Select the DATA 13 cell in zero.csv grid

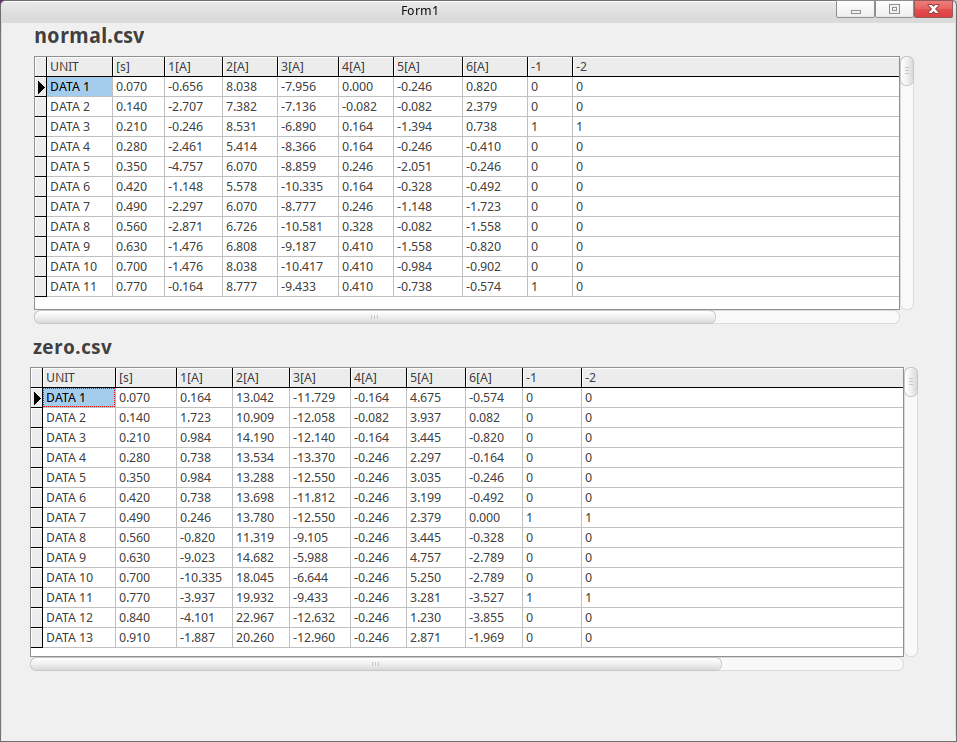pos(78,638)
